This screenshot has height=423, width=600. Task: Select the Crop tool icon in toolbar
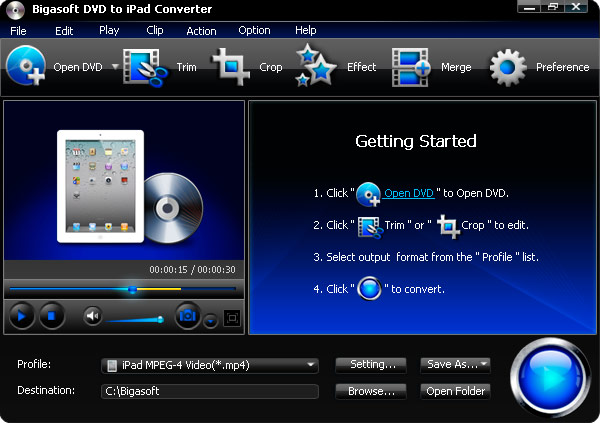coord(231,67)
